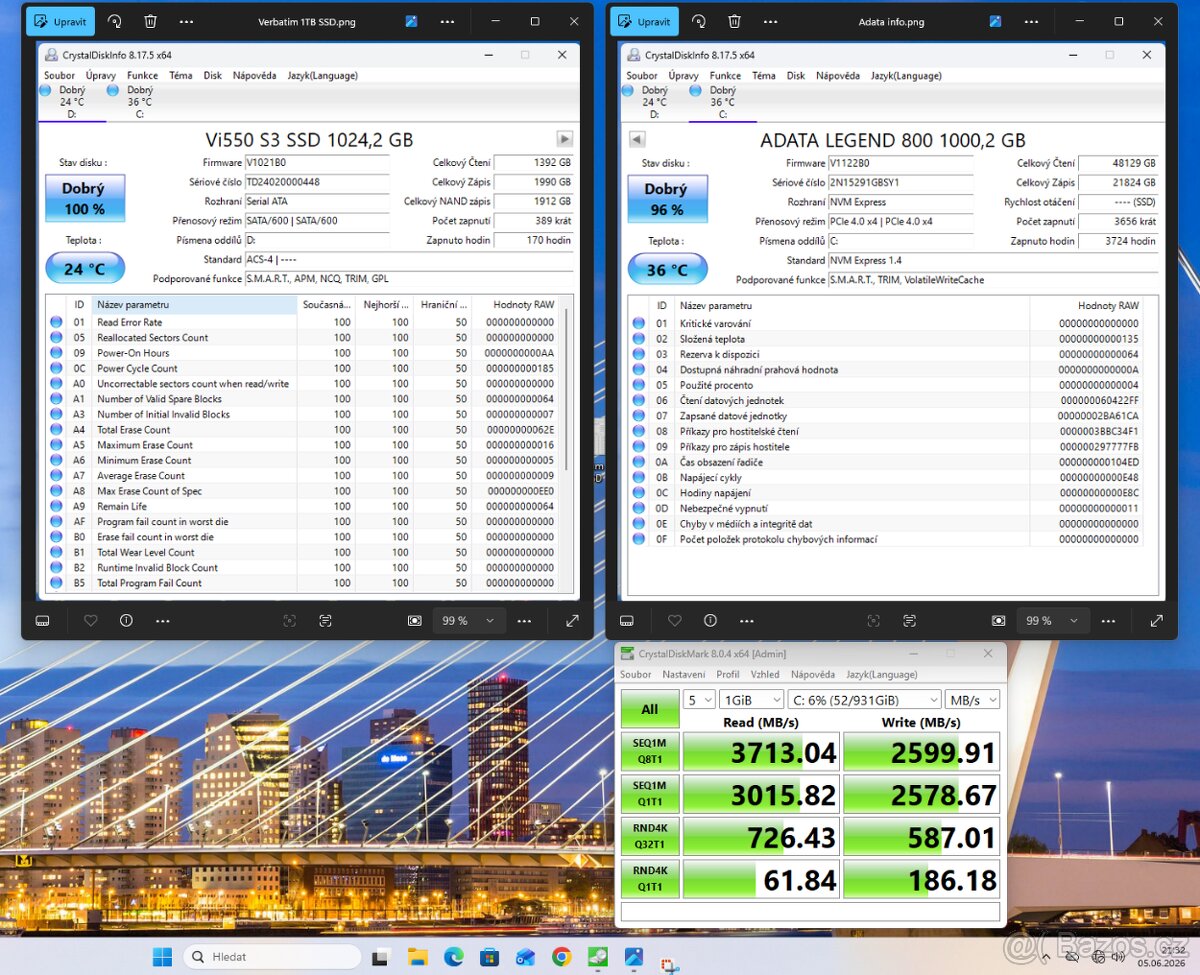1200x975 pixels.
Task: Open Soubor menu in CrystalDiskMark
Action: 635,674
